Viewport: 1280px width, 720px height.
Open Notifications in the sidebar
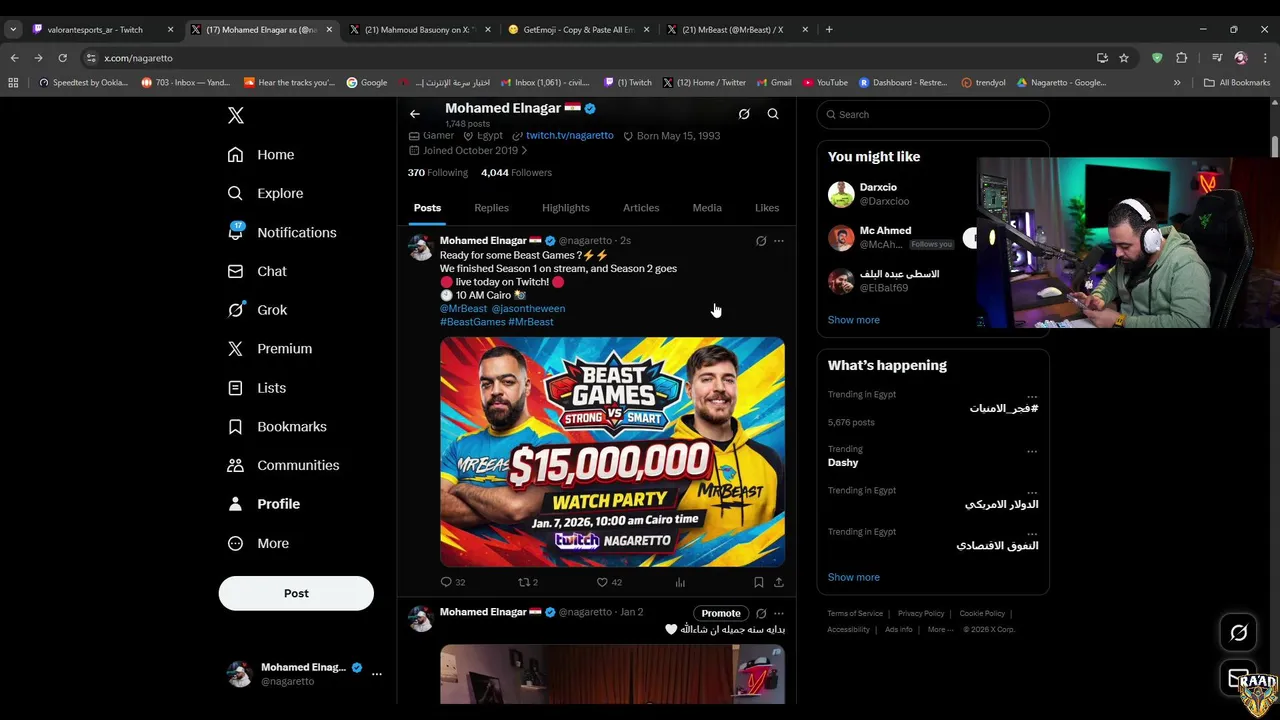pyautogui.click(x=282, y=232)
